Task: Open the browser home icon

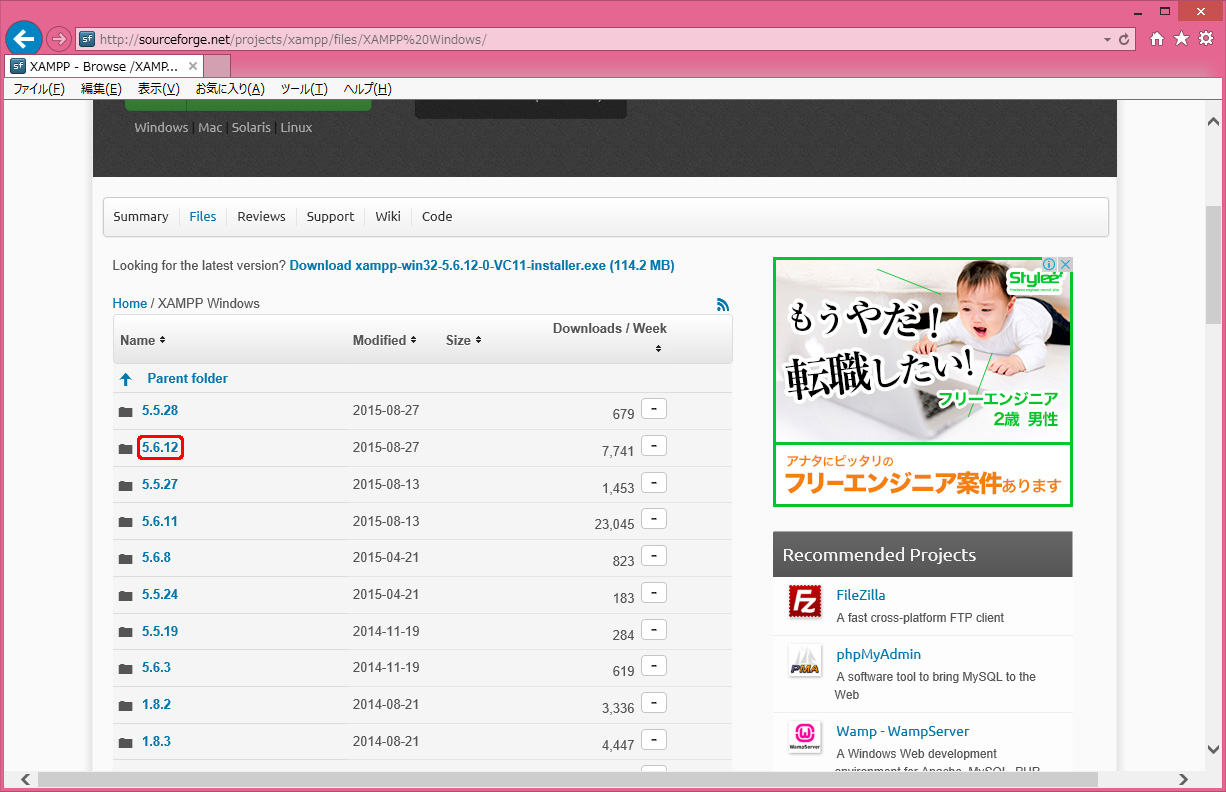Action: coord(1157,39)
